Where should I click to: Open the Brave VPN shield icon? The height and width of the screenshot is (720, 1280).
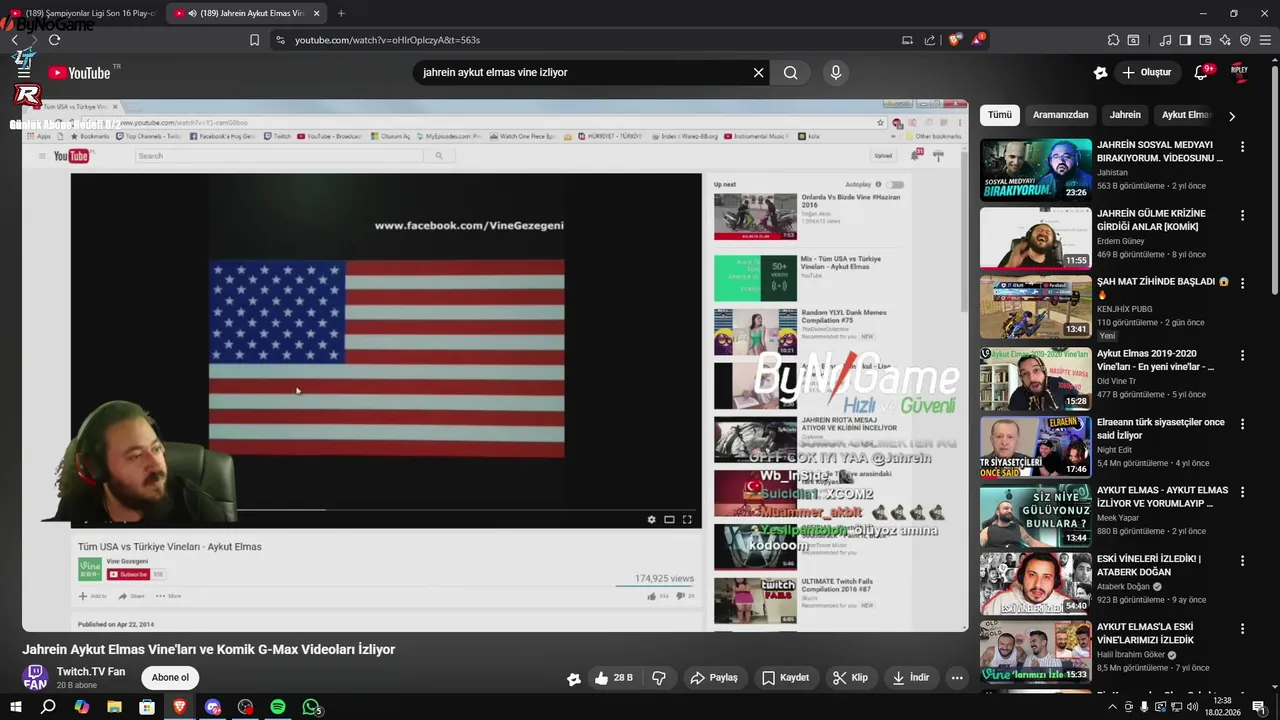pyautogui.click(x=1245, y=40)
